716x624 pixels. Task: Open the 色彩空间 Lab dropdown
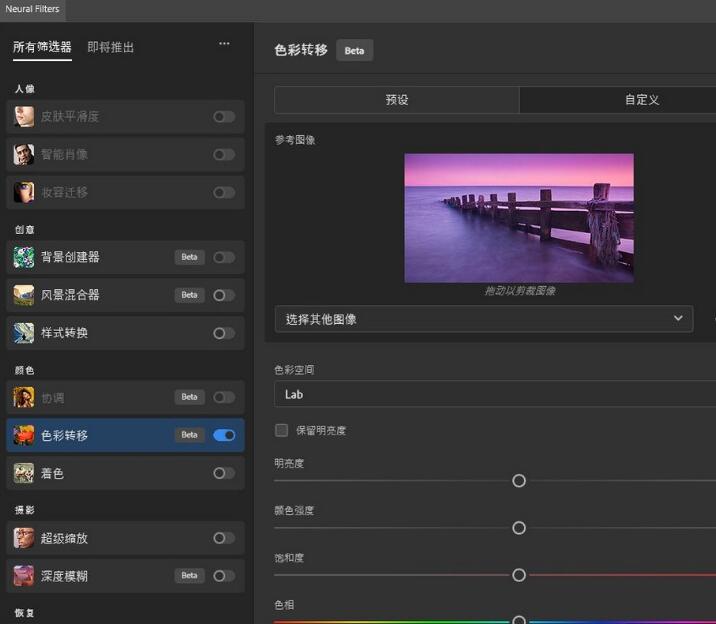pos(495,394)
